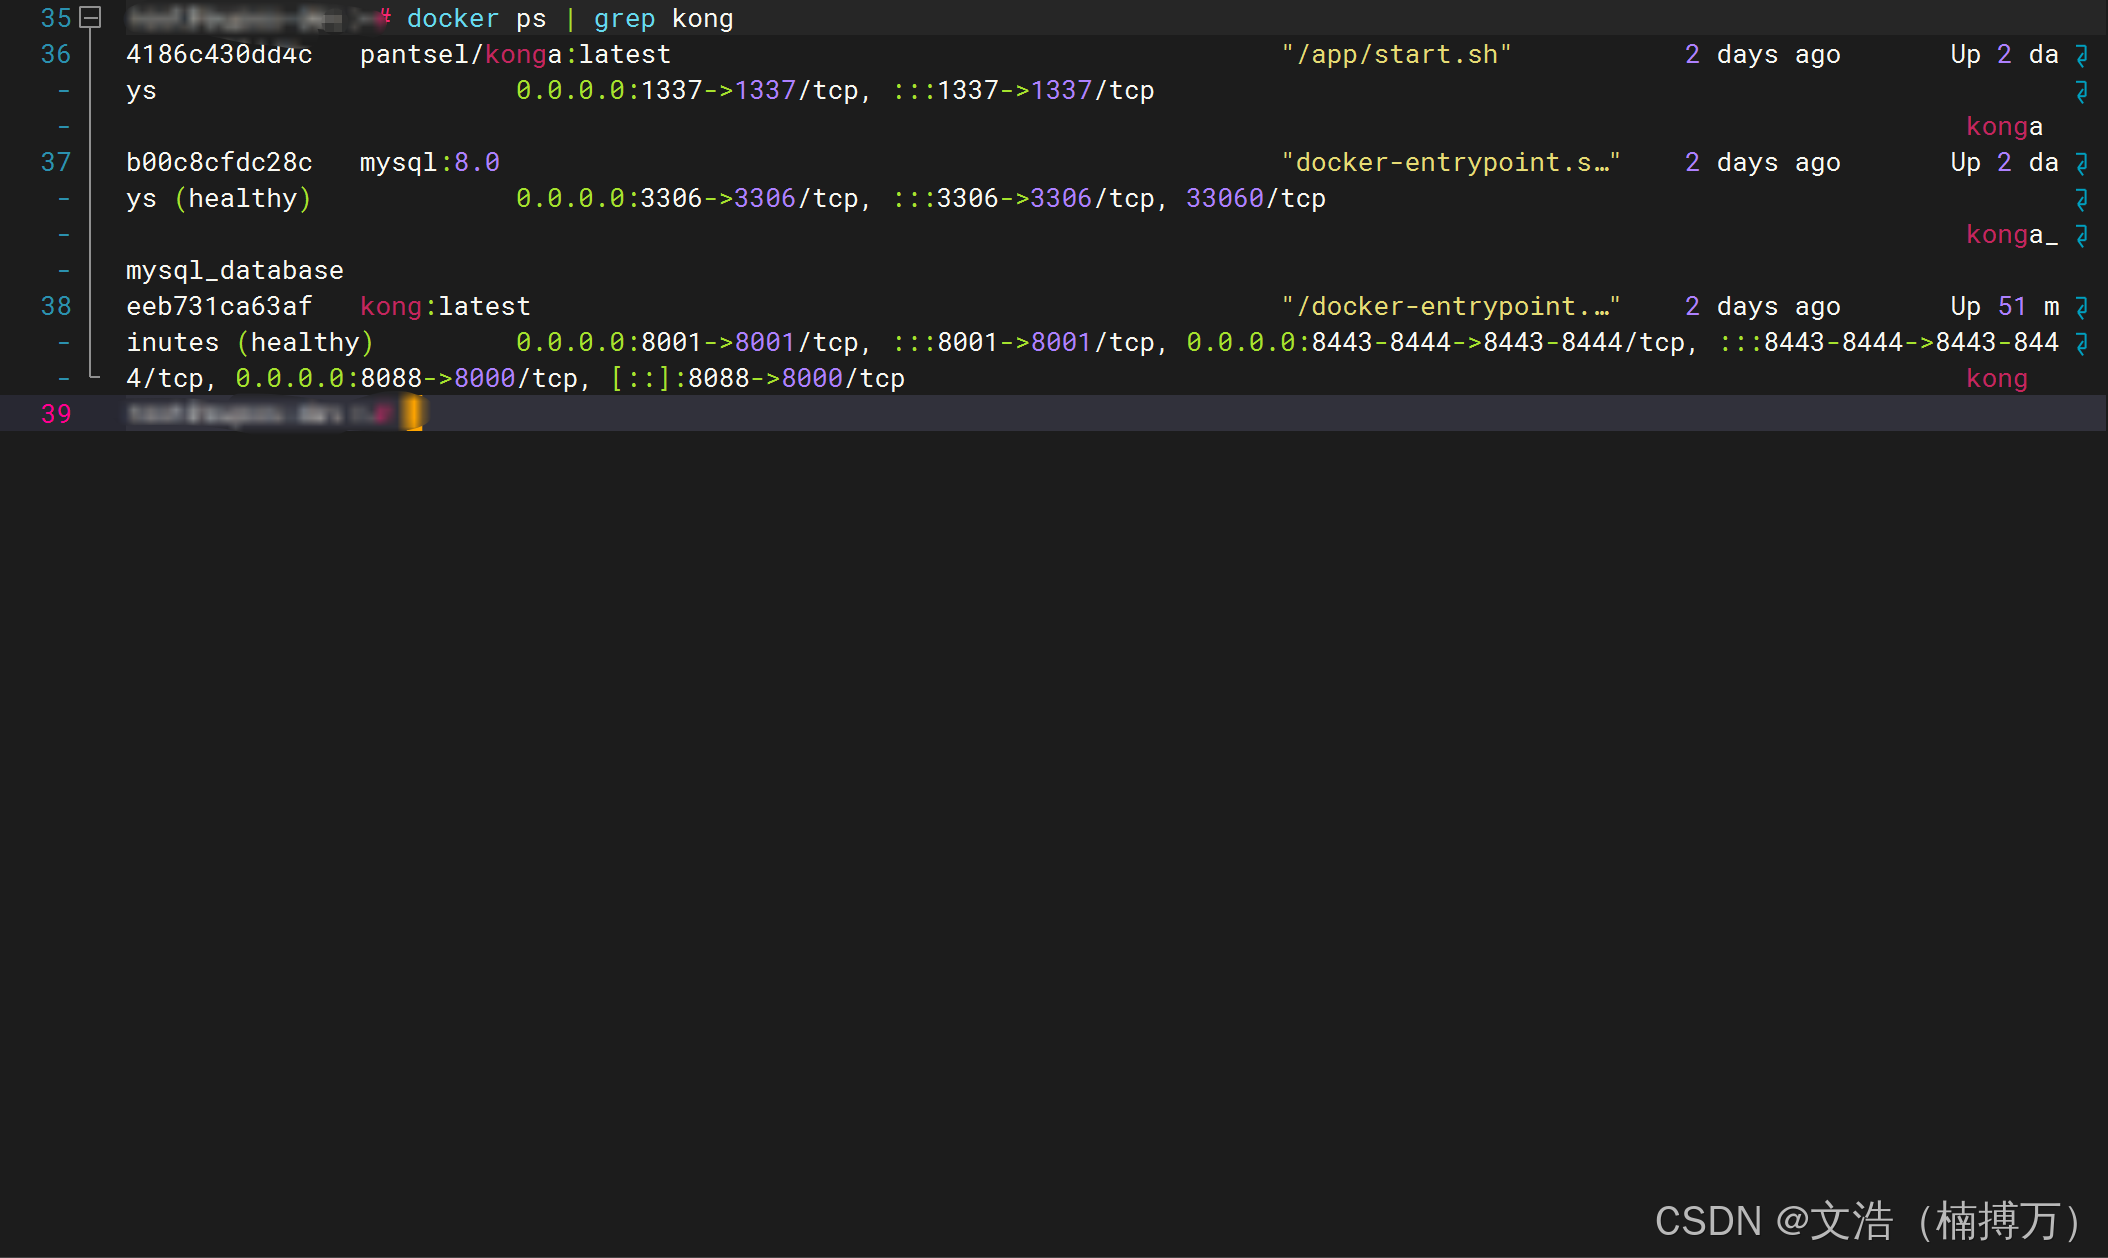Click the wrap arrow after the 1337/tcp ports row
The height and width of the screenshot is (1258, 2108).
(2081, 91)
